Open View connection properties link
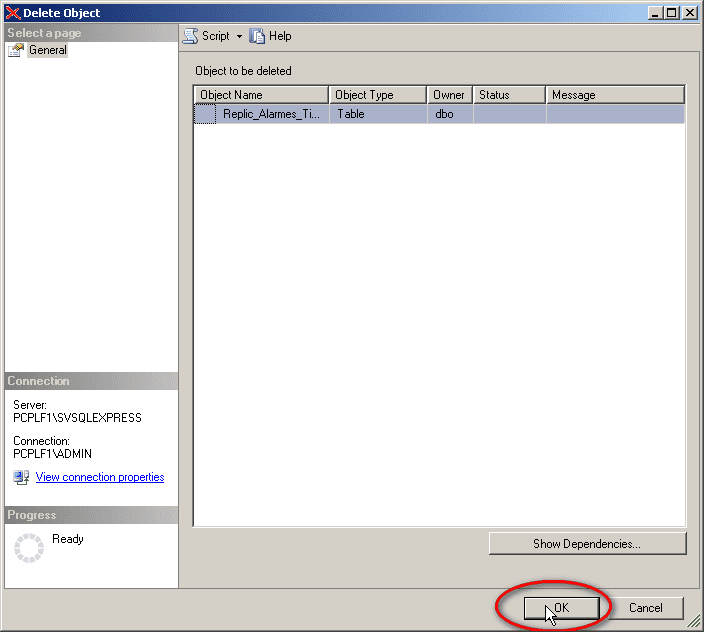This screenshot has height=633, width=705. coord(100,477)
